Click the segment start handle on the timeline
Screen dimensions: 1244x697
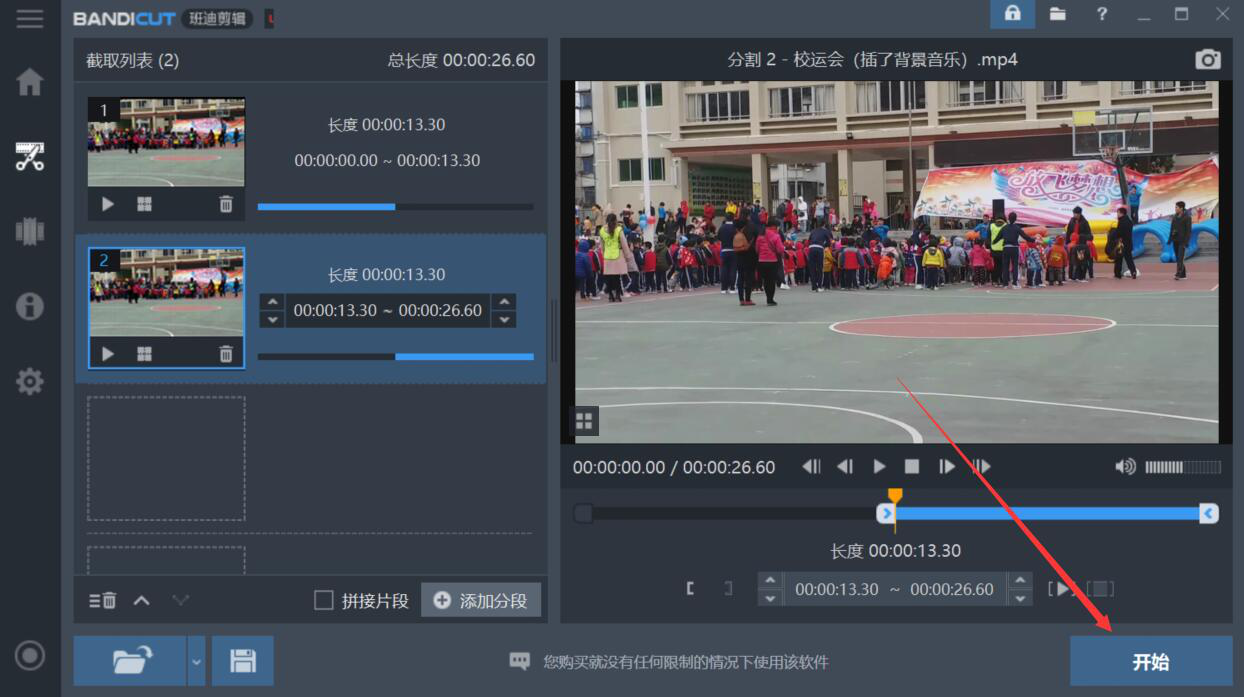pos(886,514)
